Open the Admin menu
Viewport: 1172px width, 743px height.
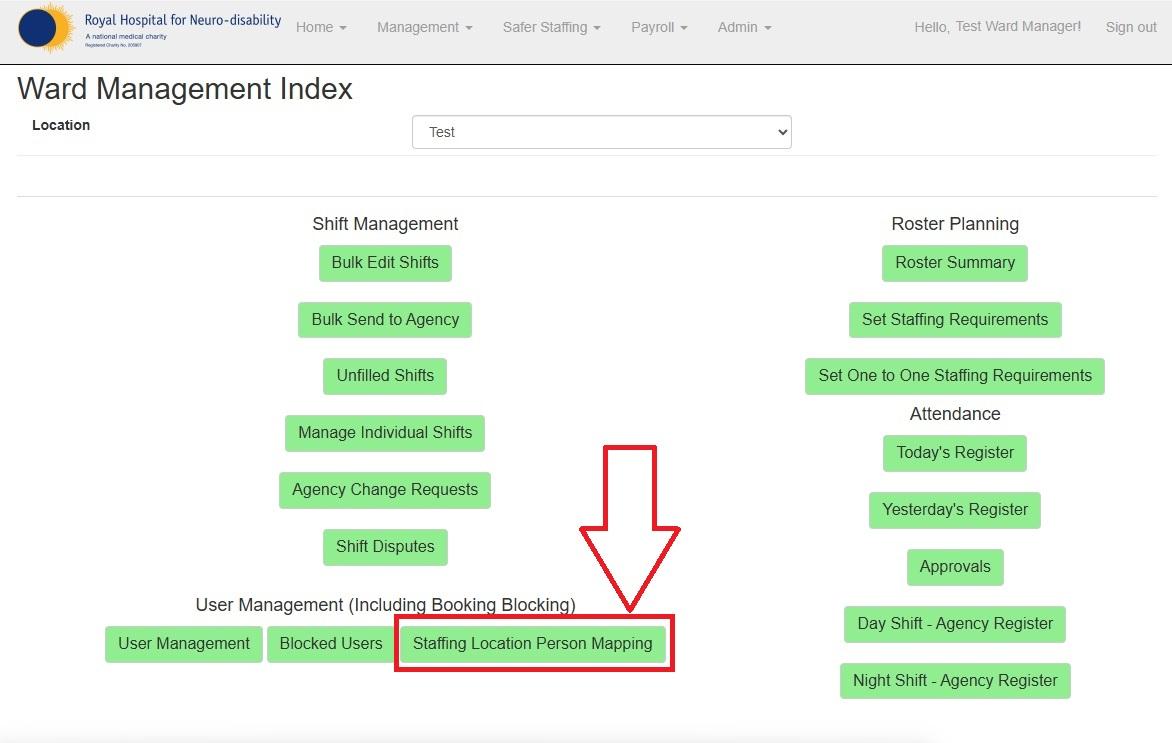744,28
